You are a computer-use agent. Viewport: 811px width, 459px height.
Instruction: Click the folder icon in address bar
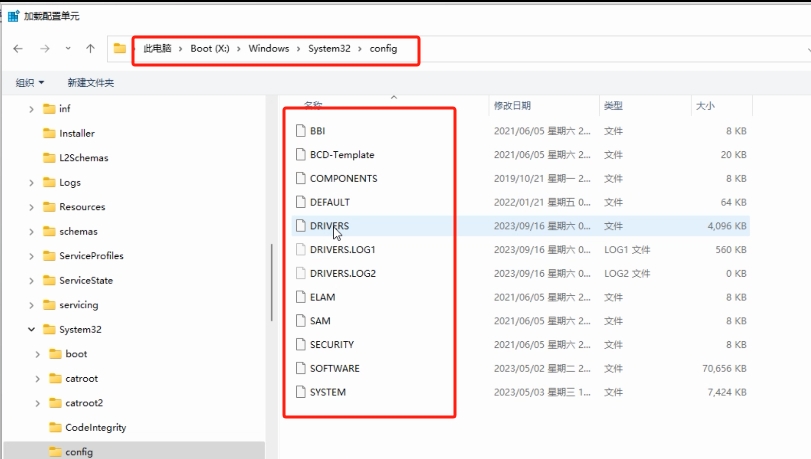click(x=120, y=48)
